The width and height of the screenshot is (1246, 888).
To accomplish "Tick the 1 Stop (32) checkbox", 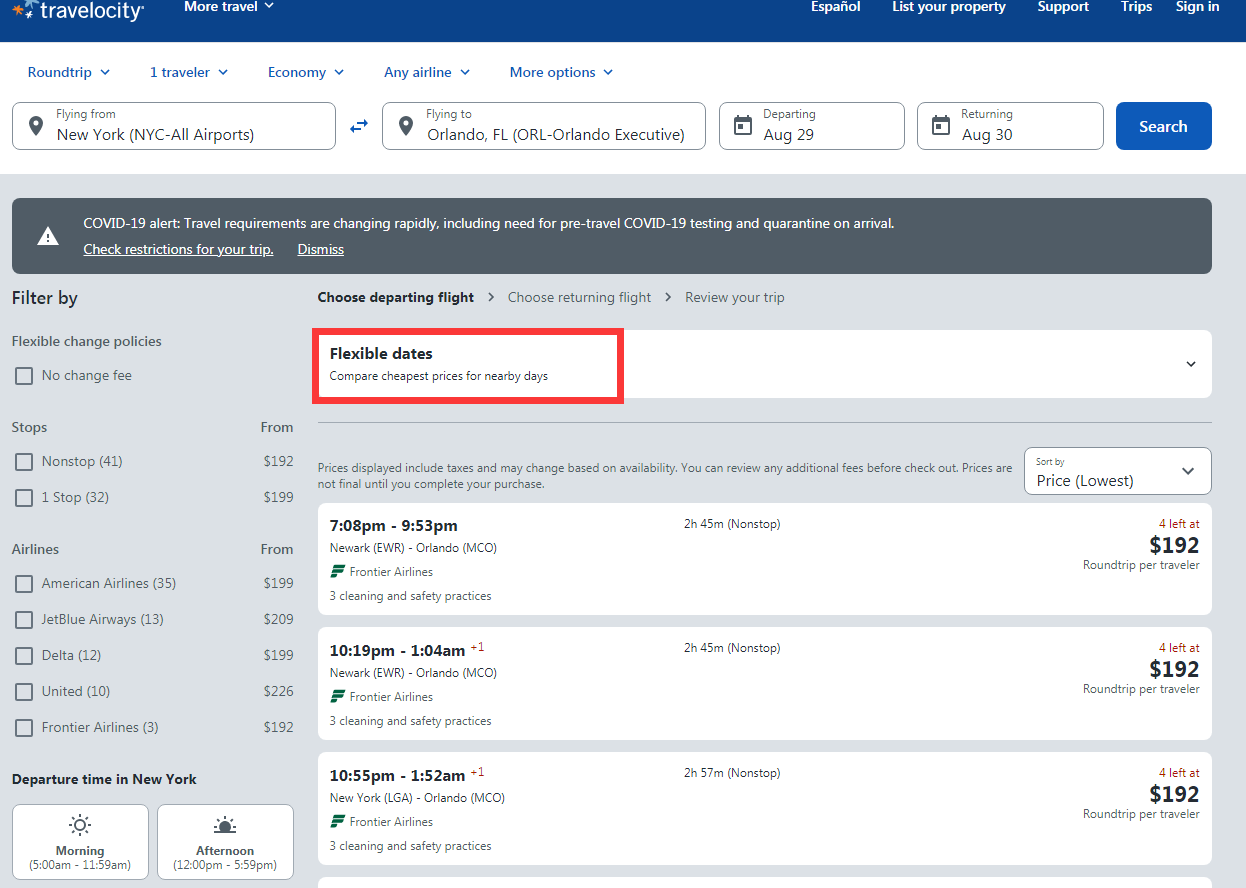I will click(x=24, y=498).
